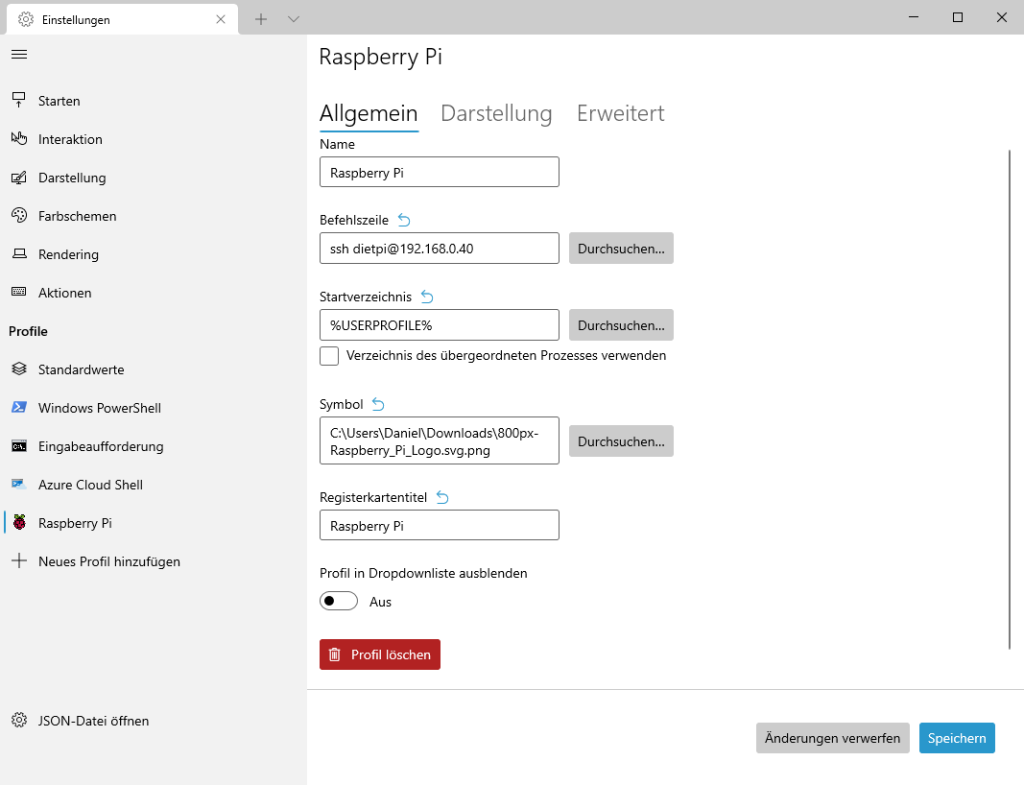Viewport: 1024px width, 785px height.
Task: Click the Registerkartentitel input field
Action: point(440,525)
